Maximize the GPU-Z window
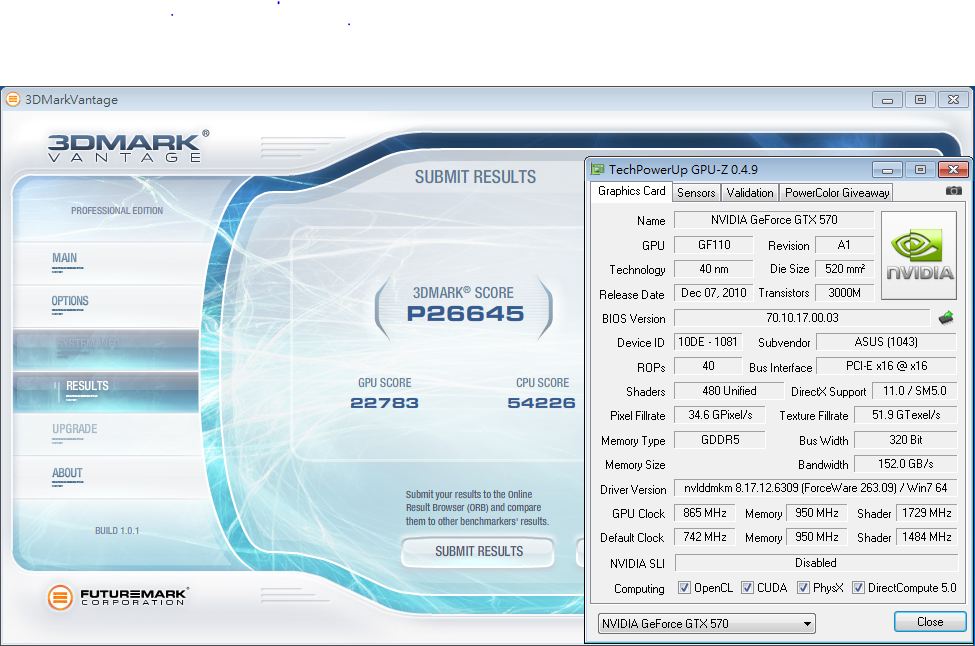The width and height of the screenshot is (975, 646). [920, 169]
